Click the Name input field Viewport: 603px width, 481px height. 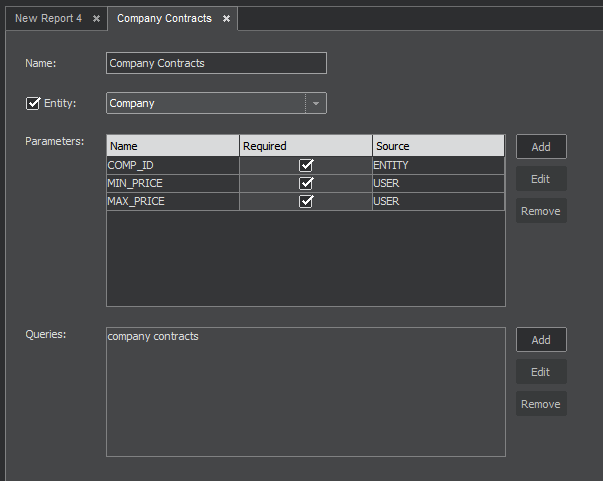(x=216, y=63)
